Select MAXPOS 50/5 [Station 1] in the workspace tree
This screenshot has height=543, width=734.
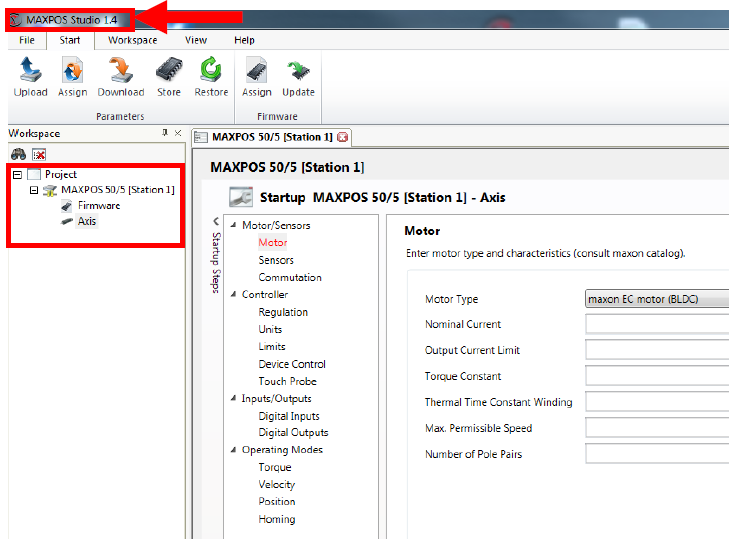pos(117,190)
